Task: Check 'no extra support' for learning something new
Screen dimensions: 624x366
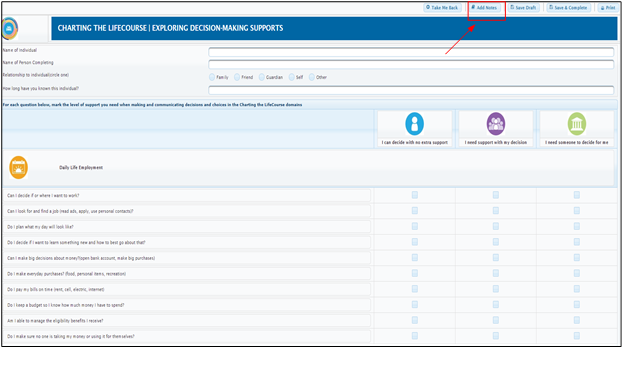Action: (415, 242)
